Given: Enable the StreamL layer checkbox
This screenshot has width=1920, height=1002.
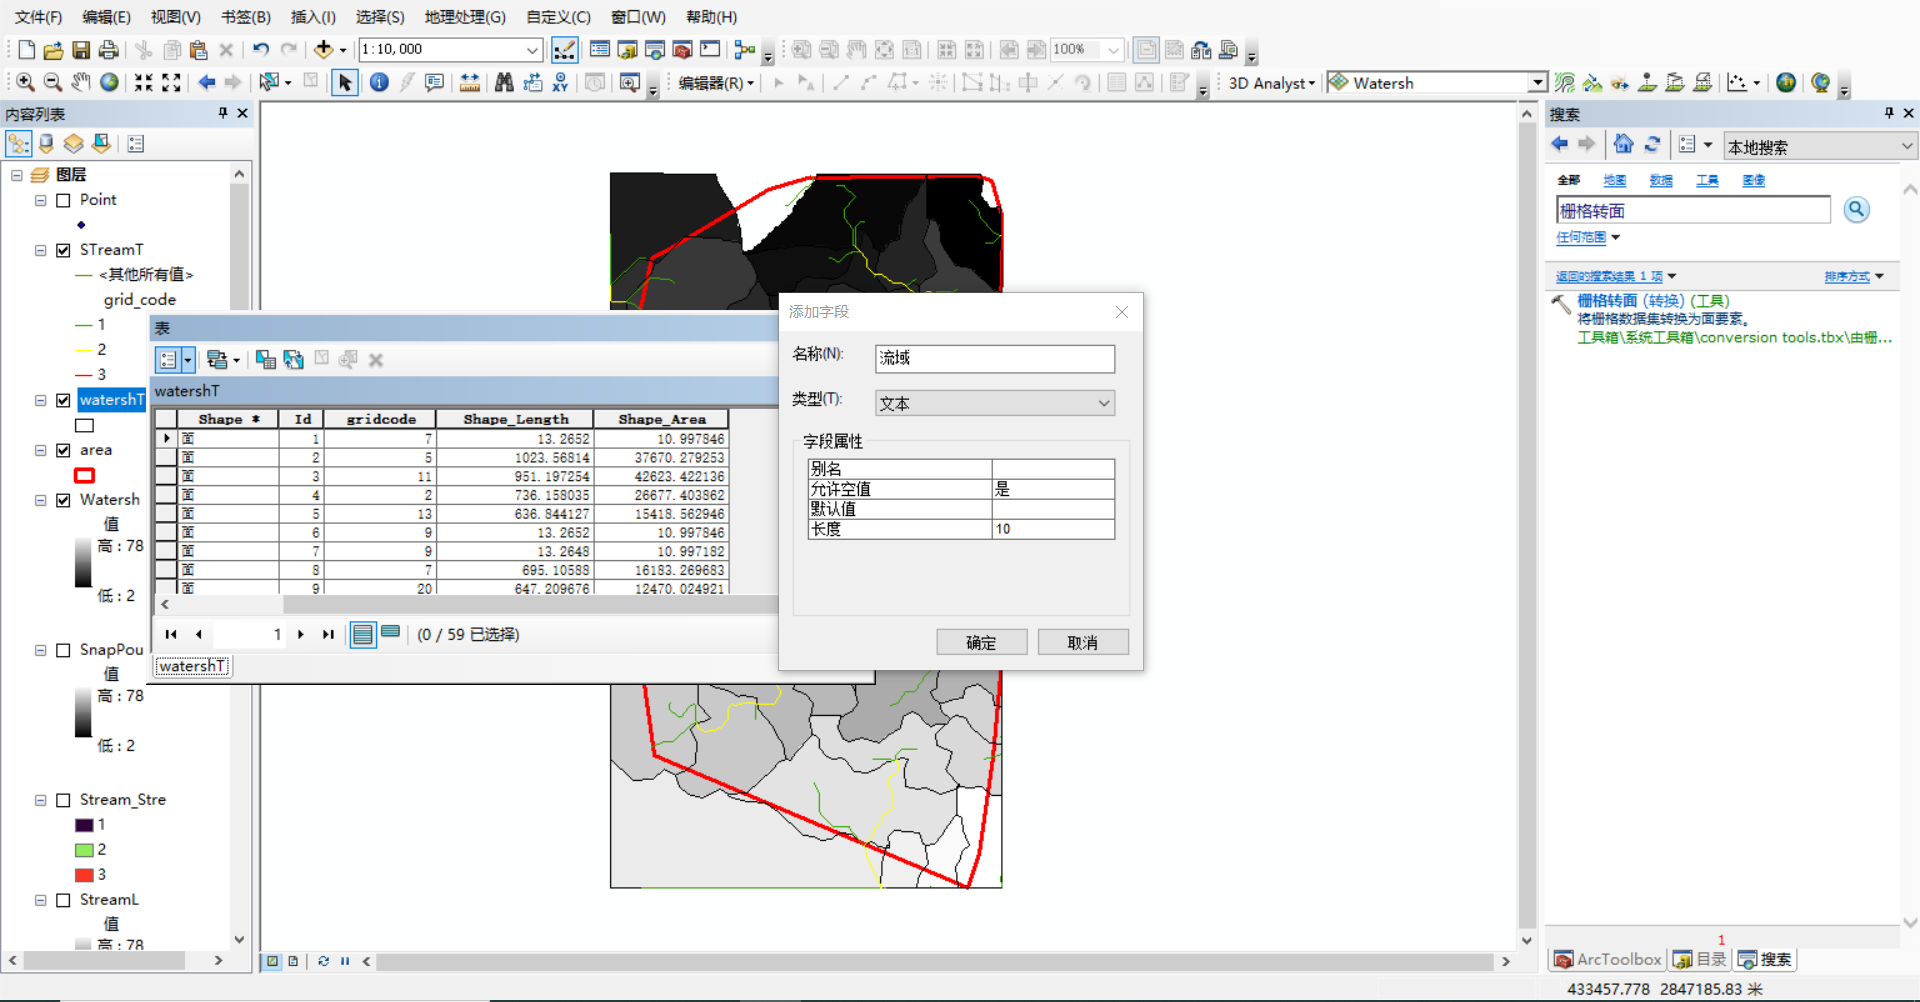Looking at the screenshot, I should pos(63,900).
